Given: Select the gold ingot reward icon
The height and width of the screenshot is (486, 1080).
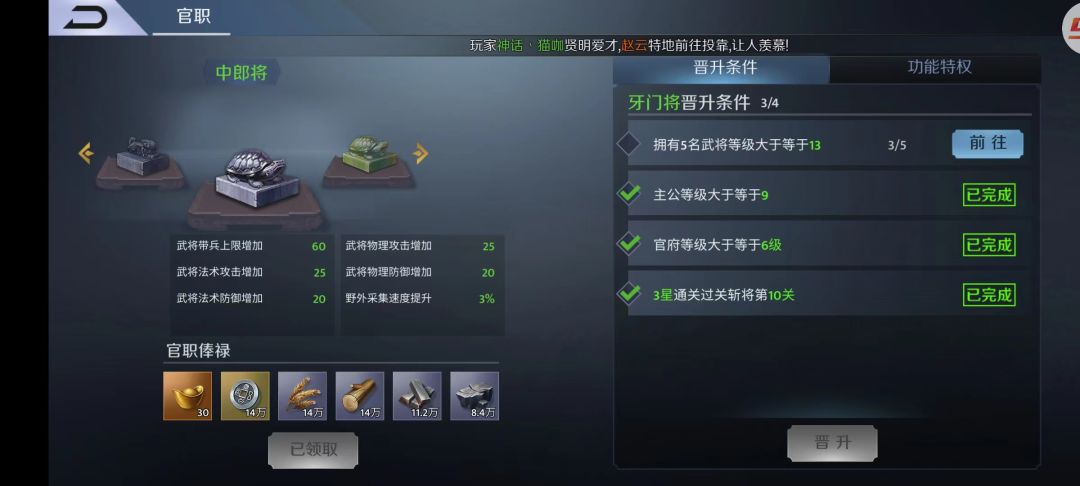Looking at the screenshot, I should (187, 396).
